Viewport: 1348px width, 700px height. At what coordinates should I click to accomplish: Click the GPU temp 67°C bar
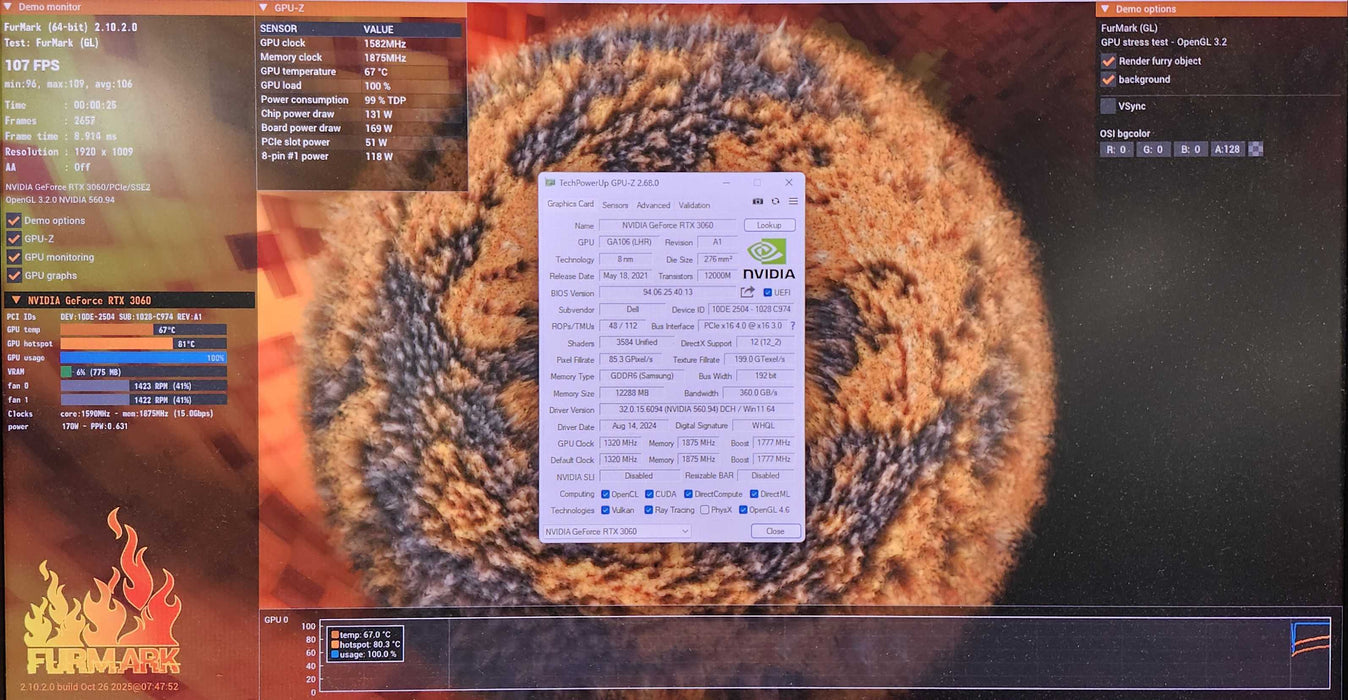tap(143, 329)
